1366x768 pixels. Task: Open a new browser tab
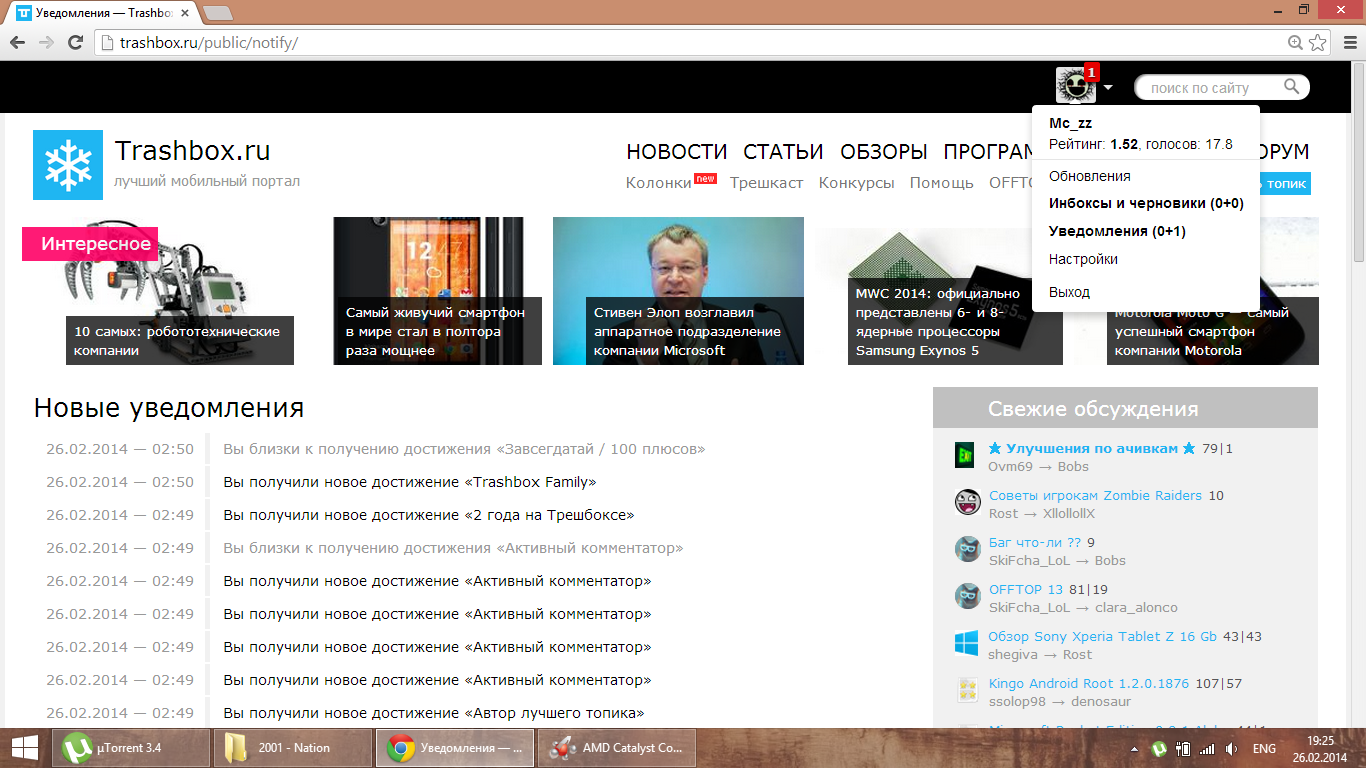click(217, 13)
